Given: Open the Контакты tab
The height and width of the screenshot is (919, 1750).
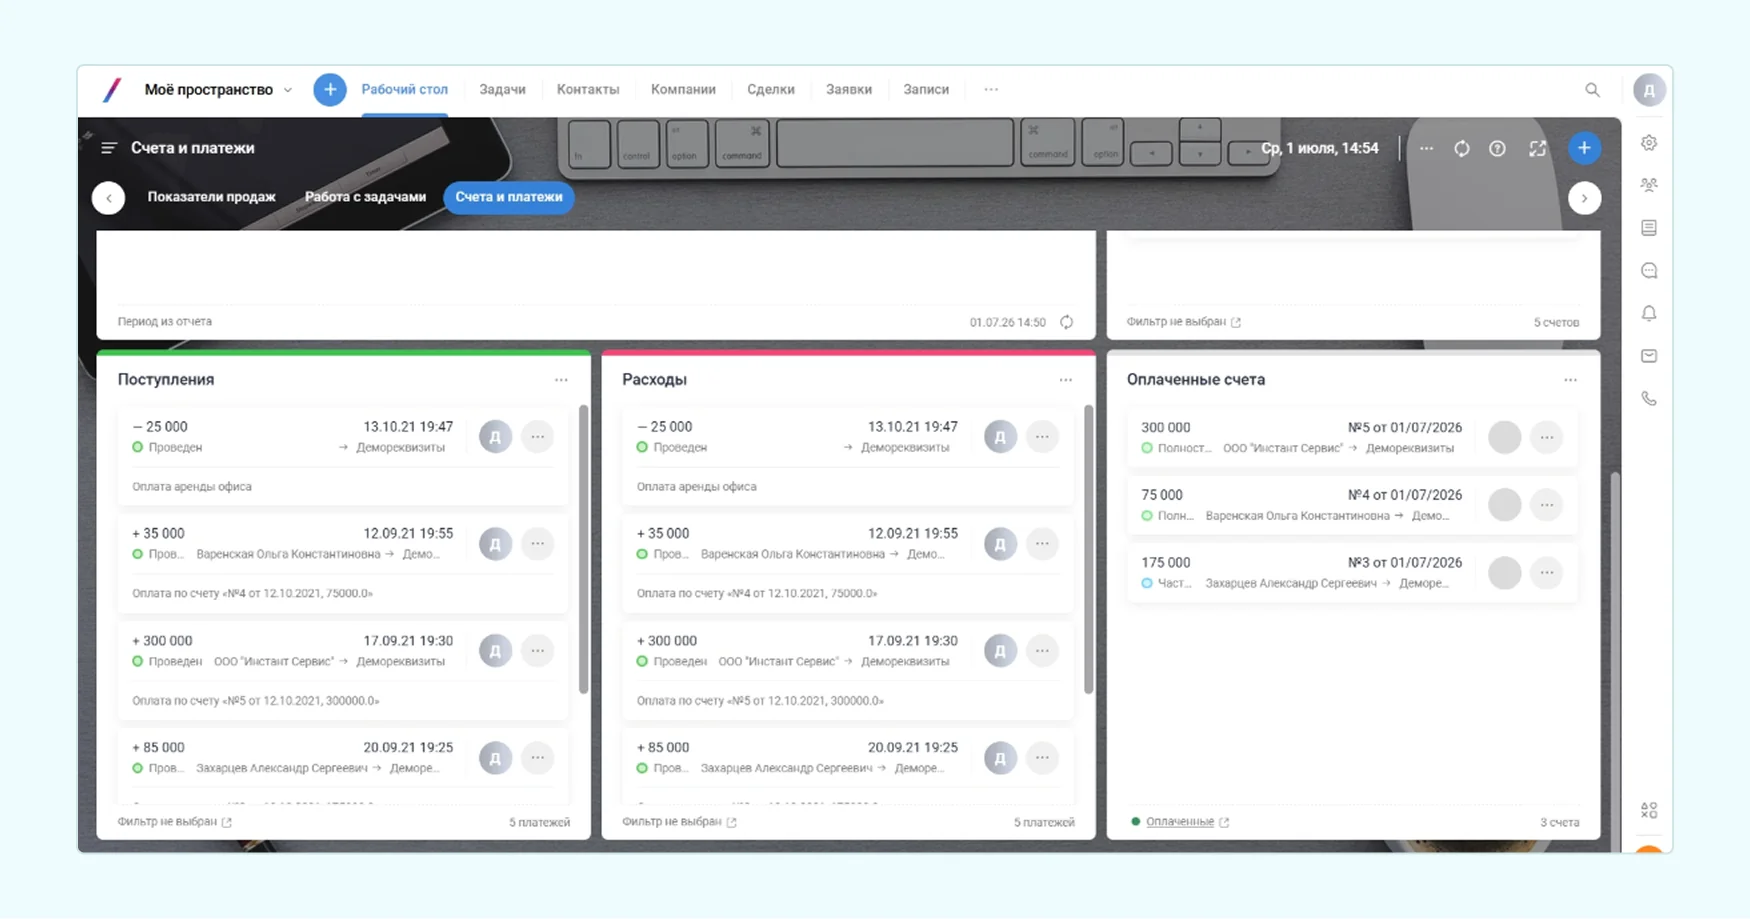Looking at the screenshot, I should pyautogui.click(x=588, y=90).
